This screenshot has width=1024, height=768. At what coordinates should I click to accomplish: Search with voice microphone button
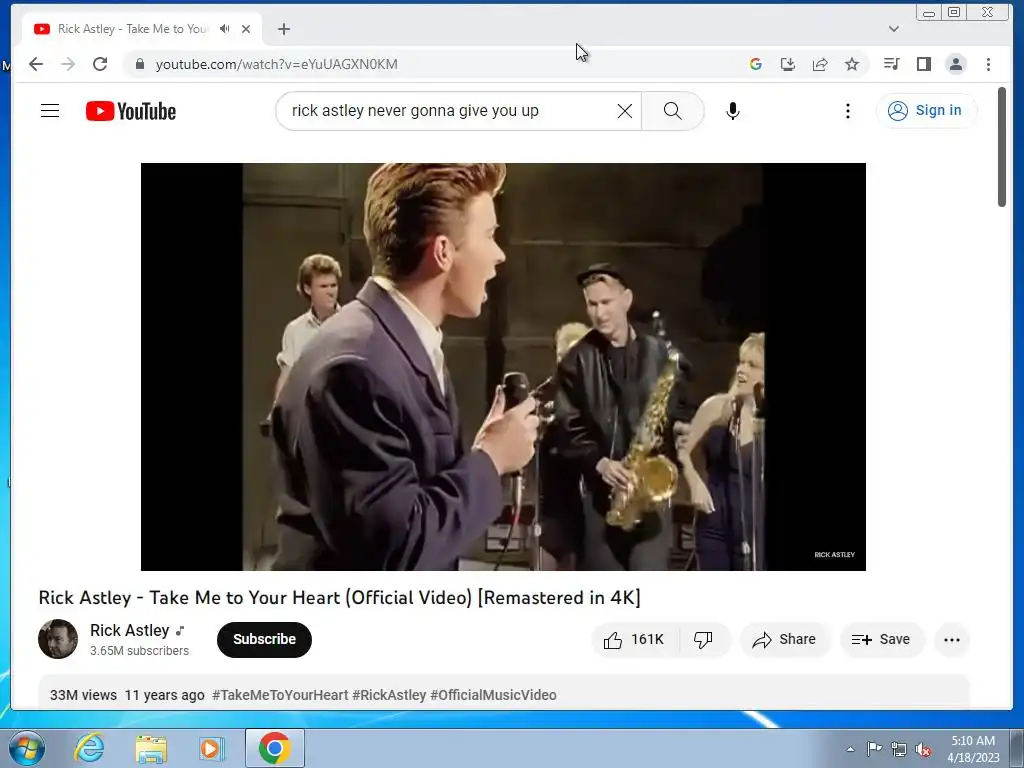[733, 111]
